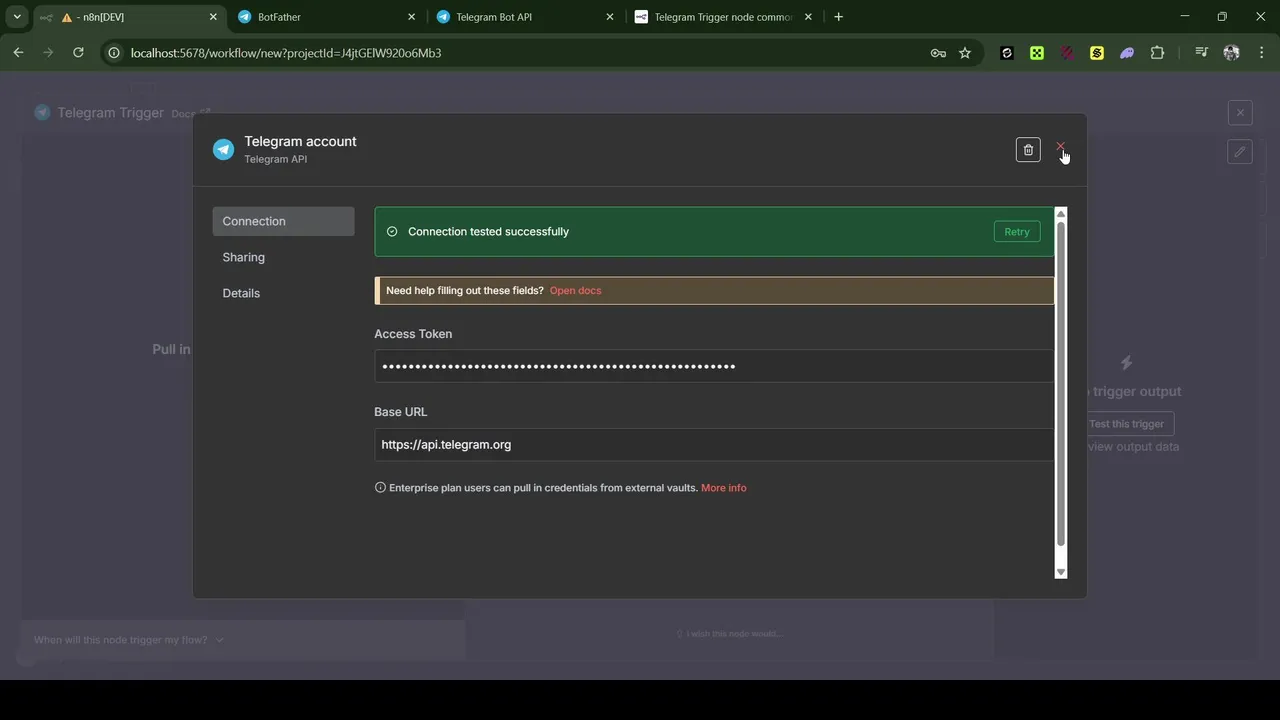This screenshot has height=720, width=1280.
Task: Open the Chrome three-dot menu
Action: tap(1260, 54)
